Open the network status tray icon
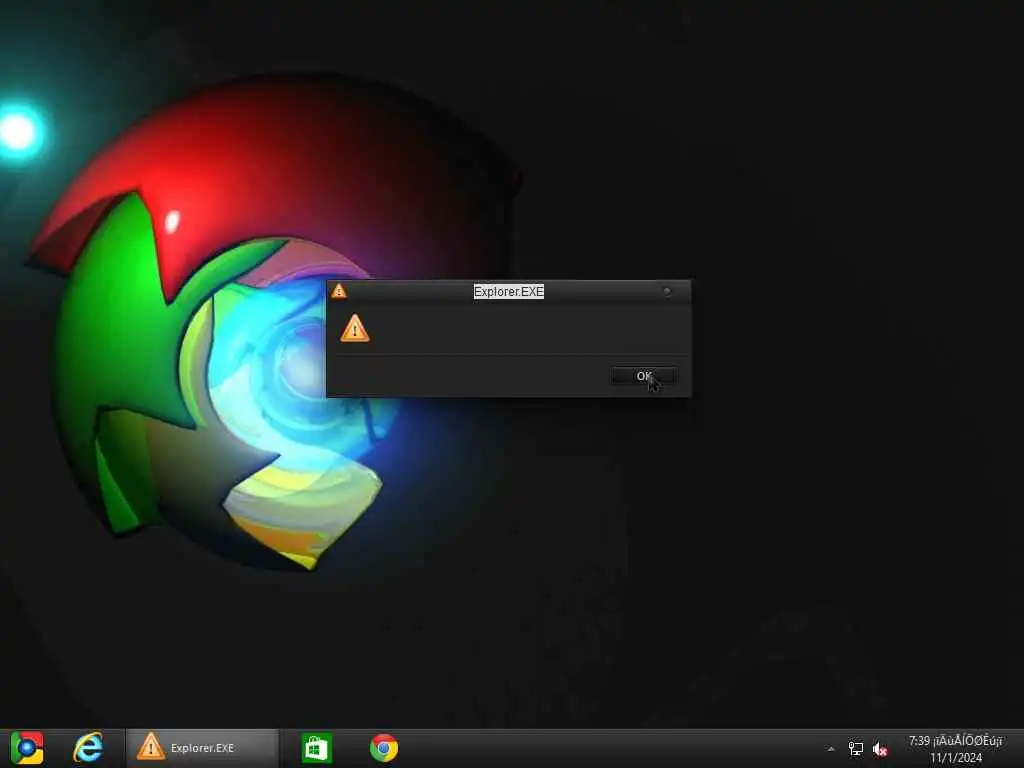Viewport: 1024px width, 768px height. (x=856, y=749)
